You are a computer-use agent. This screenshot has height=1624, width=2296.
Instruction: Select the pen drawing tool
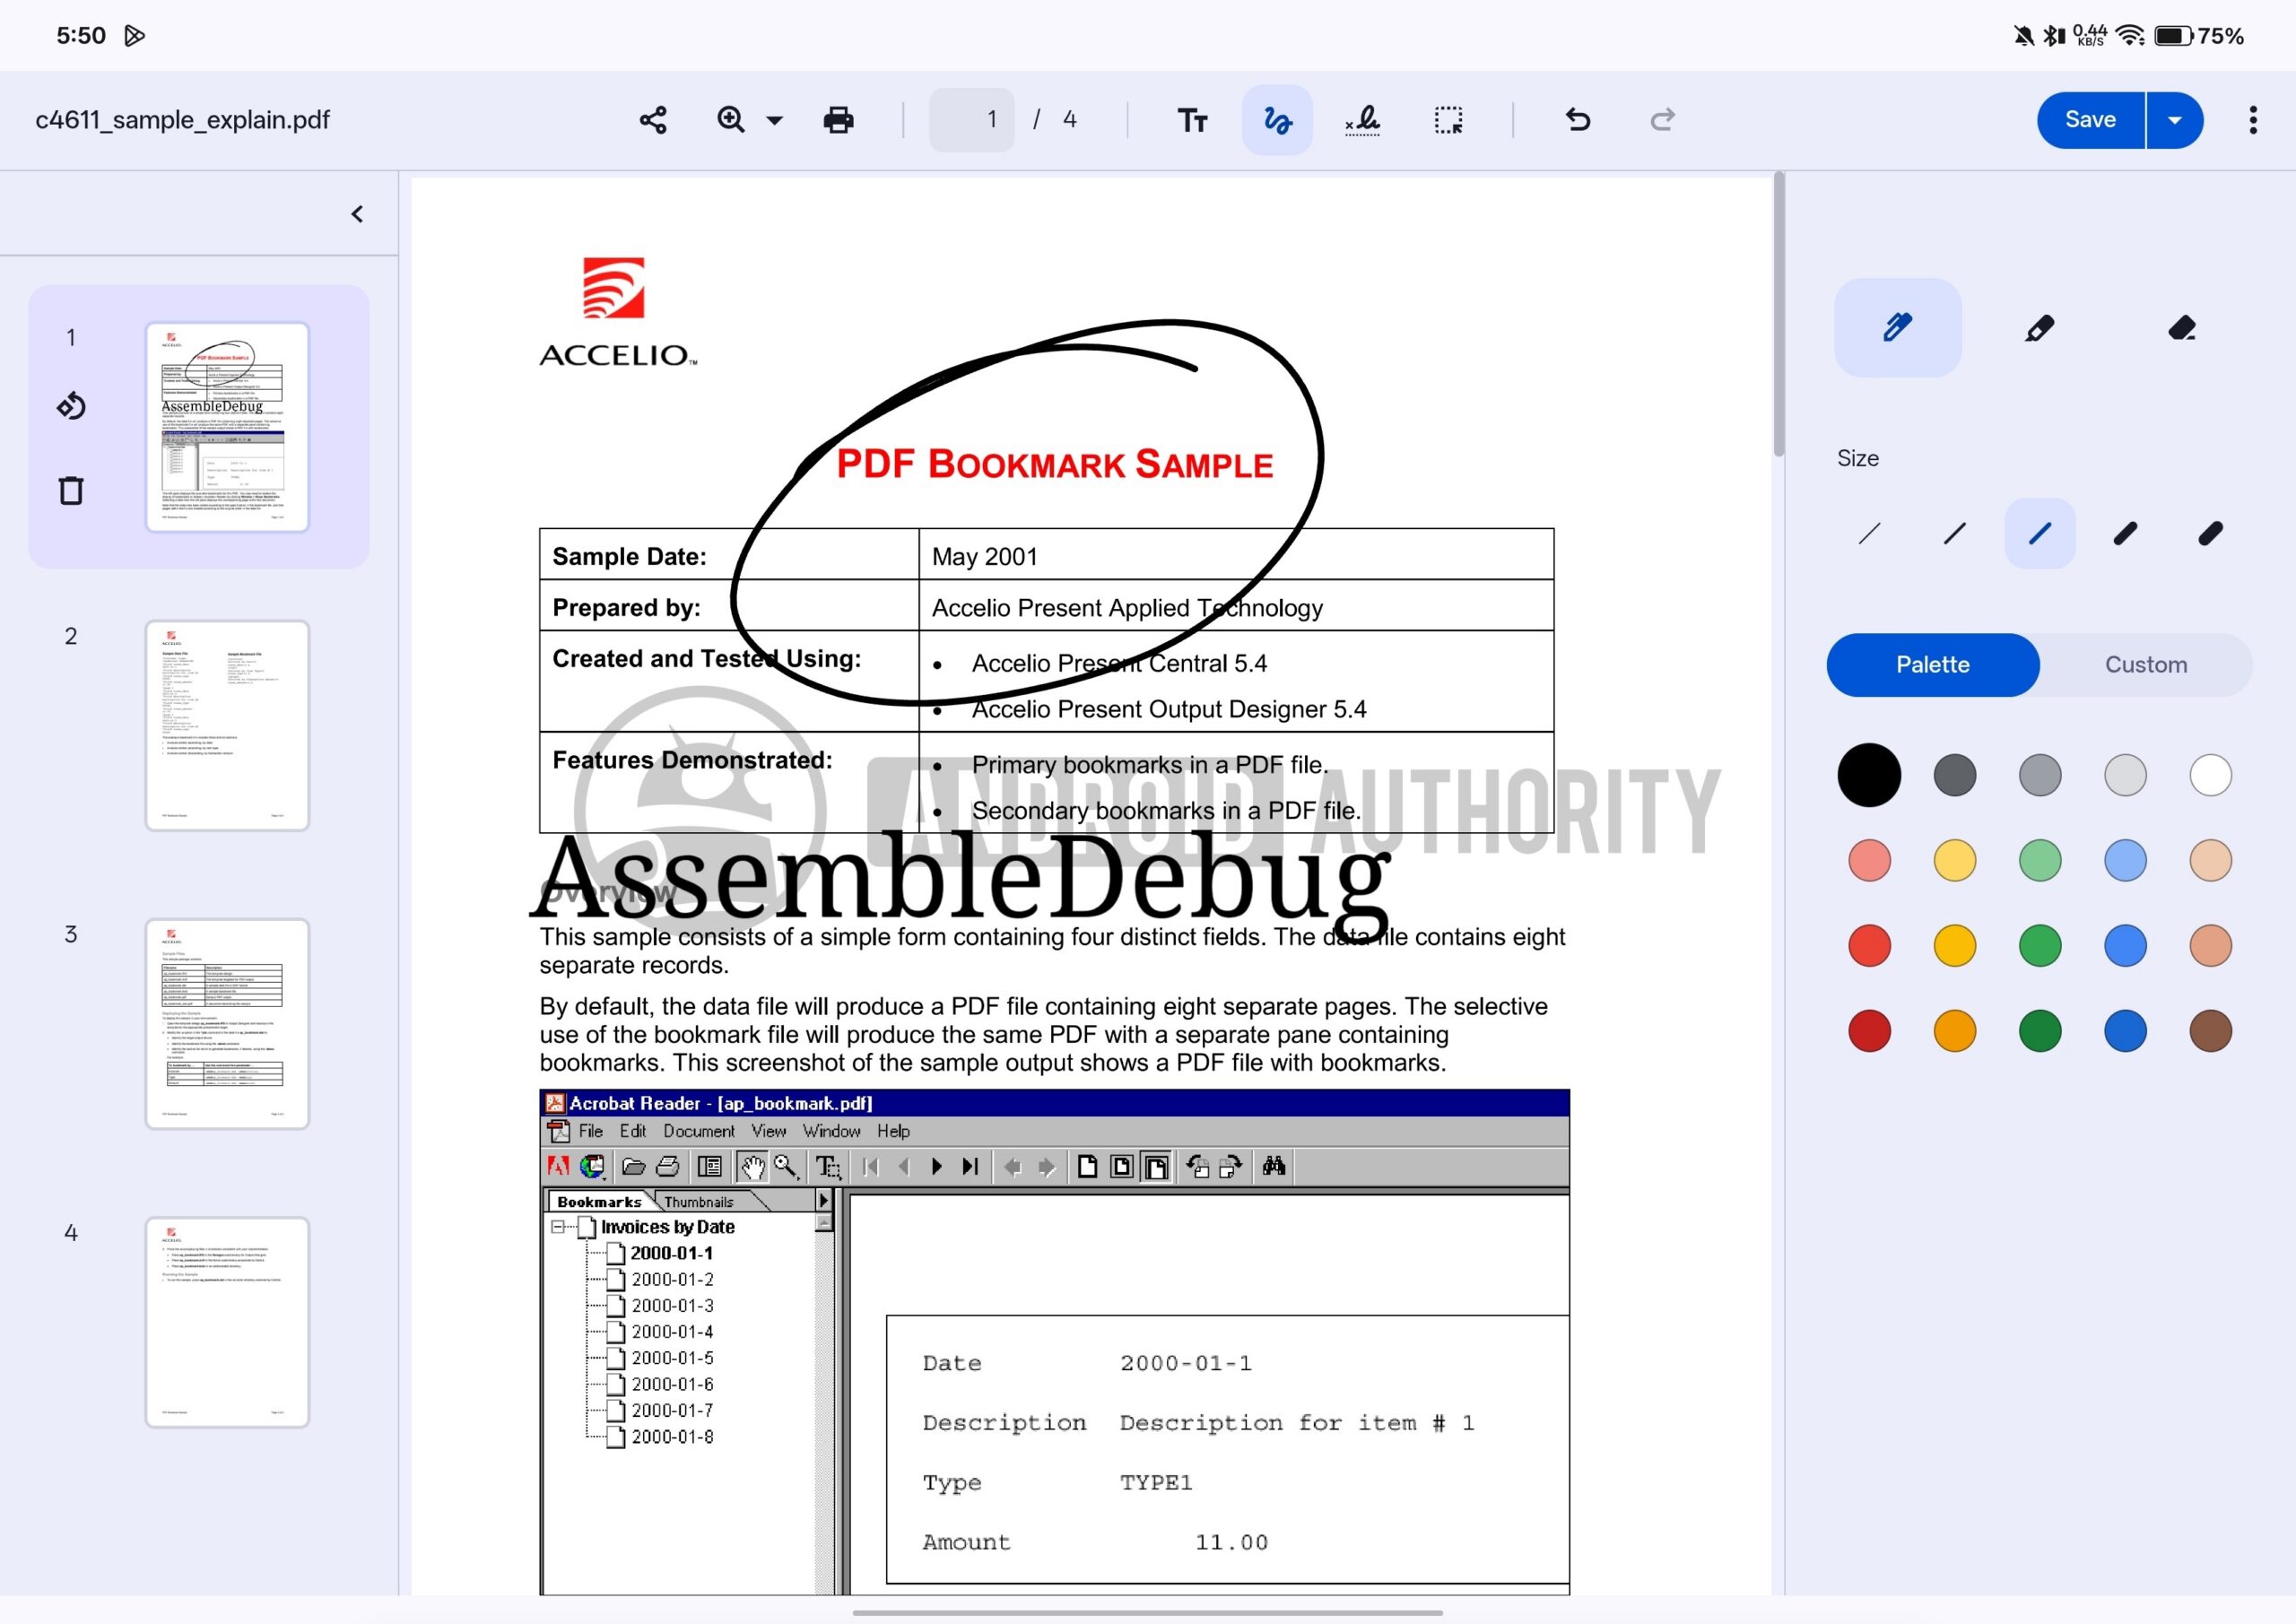tap(1898, 327)
